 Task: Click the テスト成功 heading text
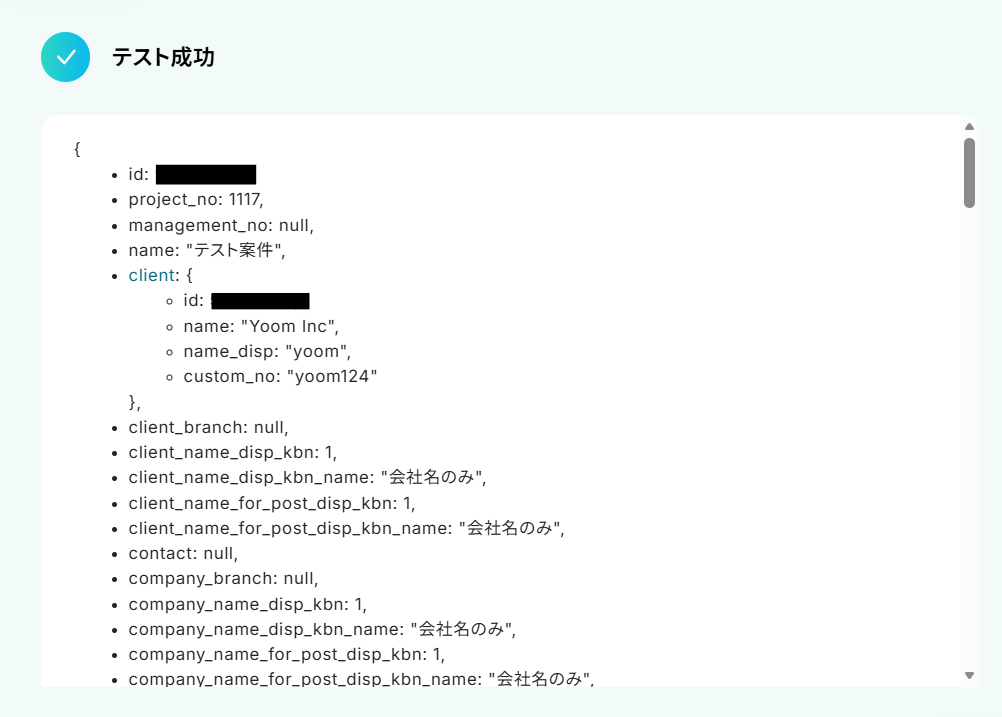pyautogui.click(x=164, y=57)
